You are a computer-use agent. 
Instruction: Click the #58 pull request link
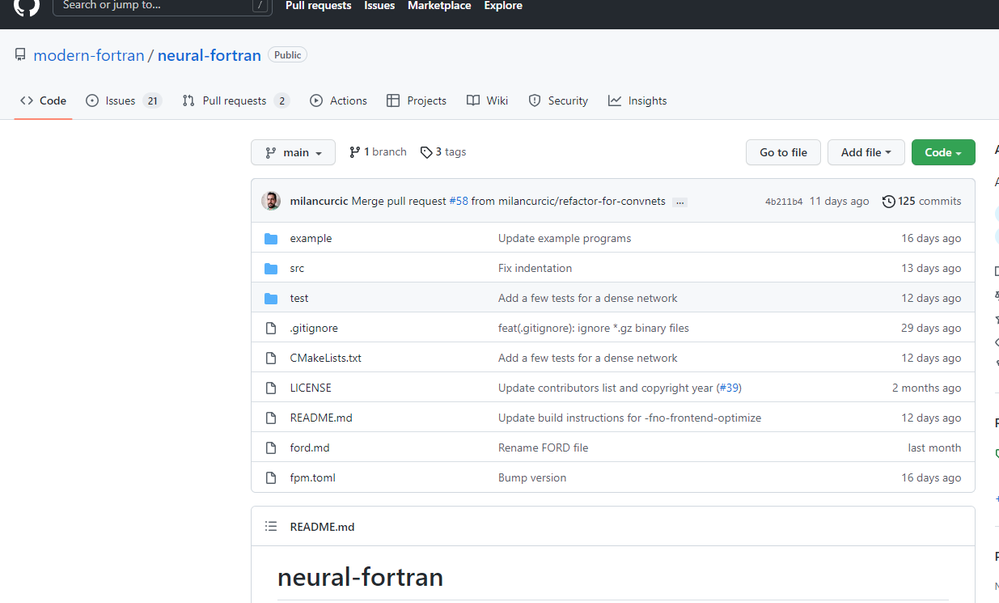[459, 201]
